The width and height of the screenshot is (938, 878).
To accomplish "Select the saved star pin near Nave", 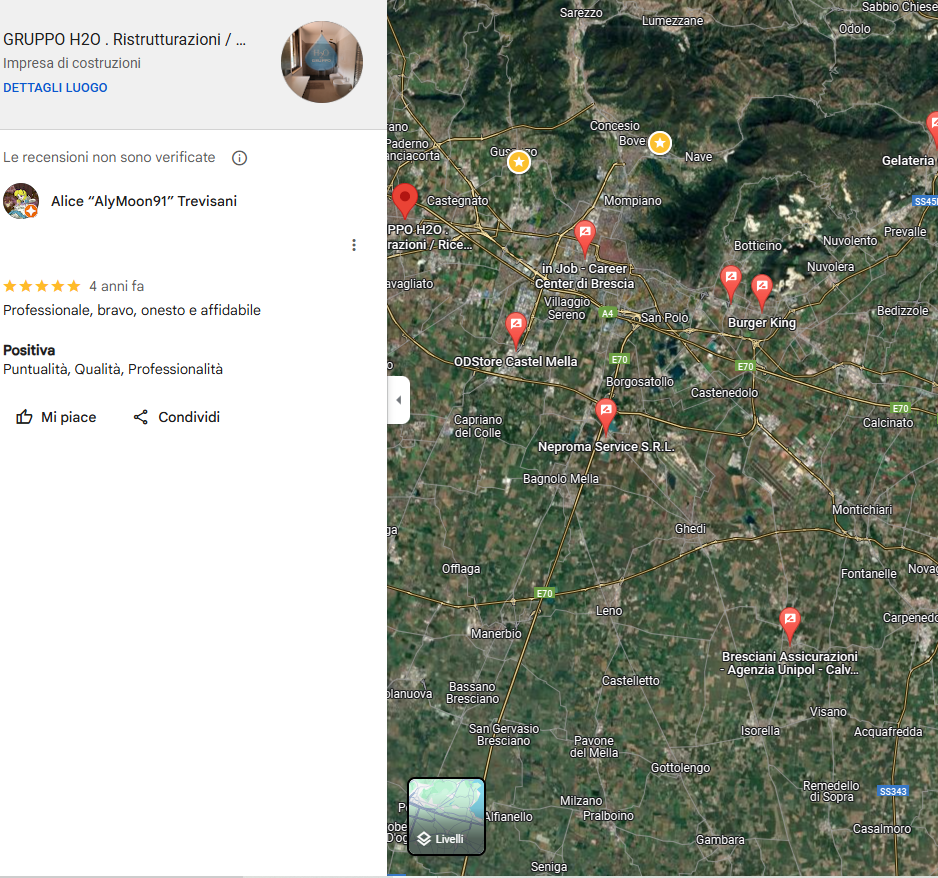I will click(x=660, y=143).
